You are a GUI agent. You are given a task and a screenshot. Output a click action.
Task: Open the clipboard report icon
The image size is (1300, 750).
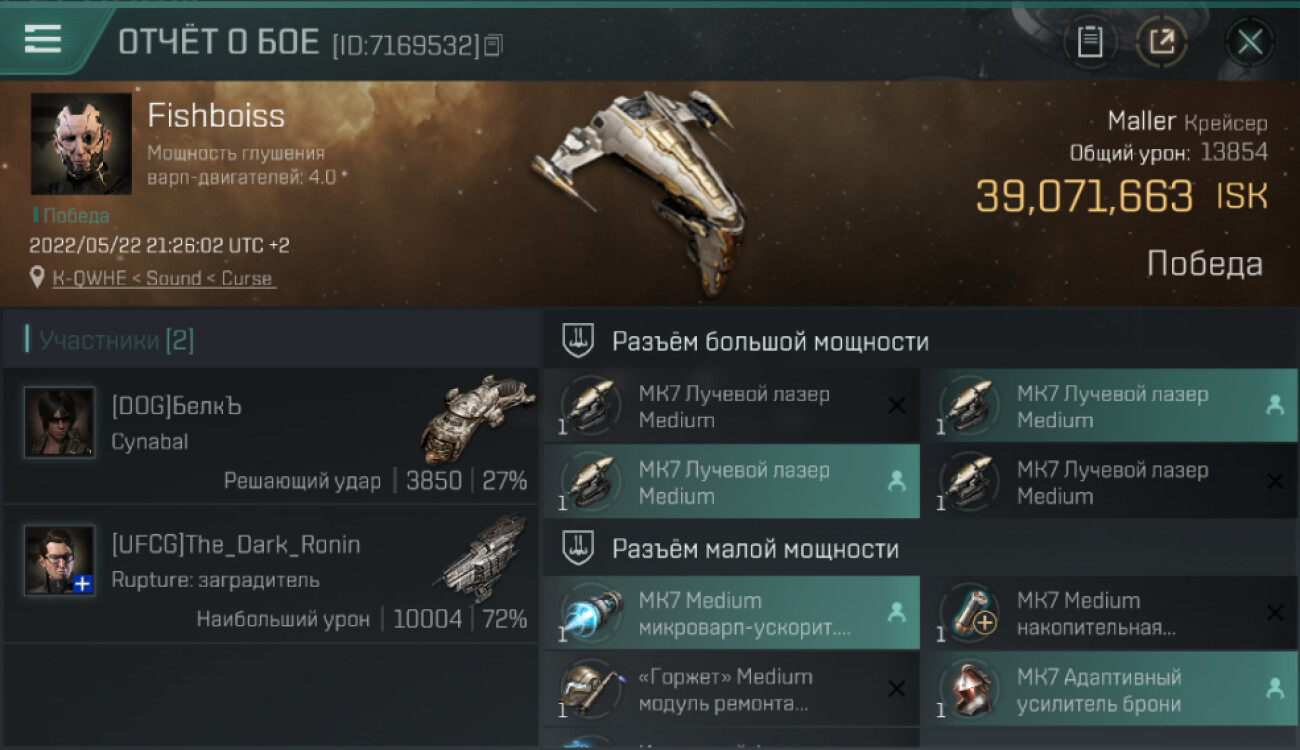click(1090, 42)
